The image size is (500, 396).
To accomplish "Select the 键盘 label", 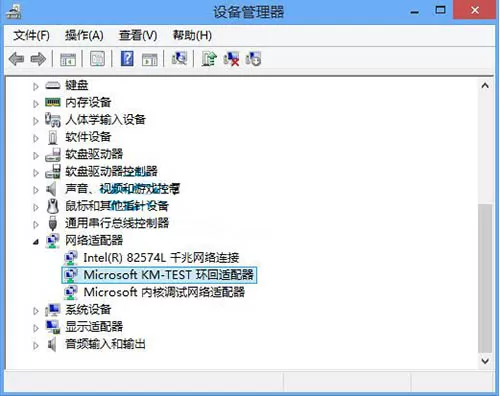I will point(77,85).
